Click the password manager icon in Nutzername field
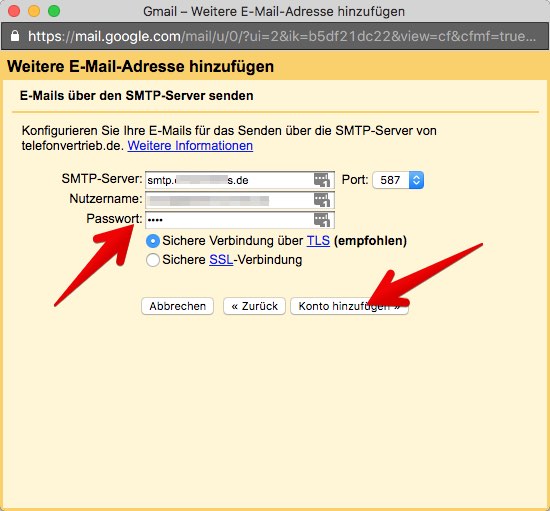Screen dimensions: 550x511 (322, 200)
